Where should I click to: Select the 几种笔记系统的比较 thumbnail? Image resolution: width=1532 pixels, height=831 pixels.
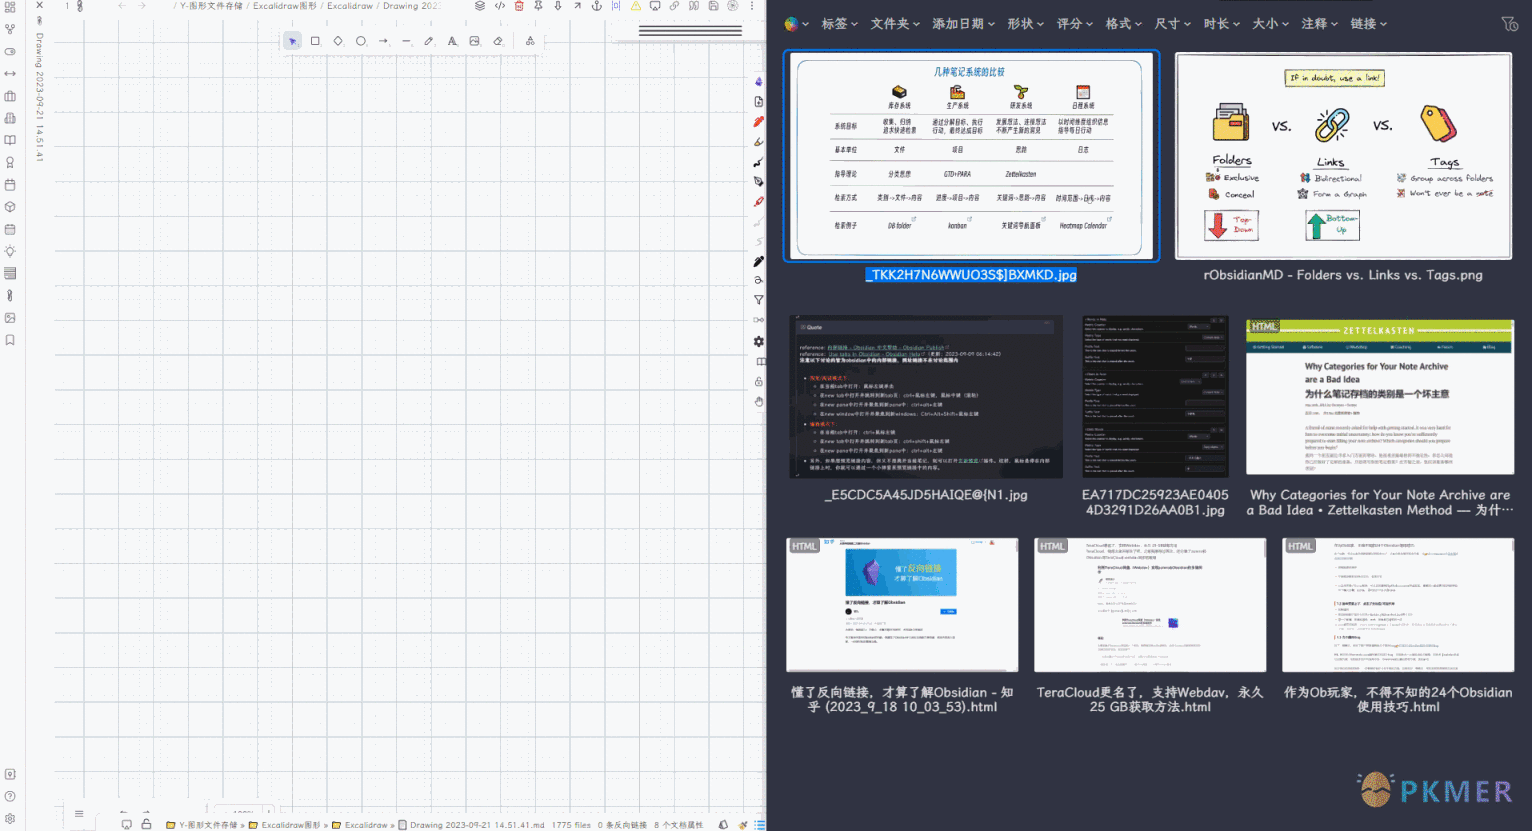tap(971, 156)
